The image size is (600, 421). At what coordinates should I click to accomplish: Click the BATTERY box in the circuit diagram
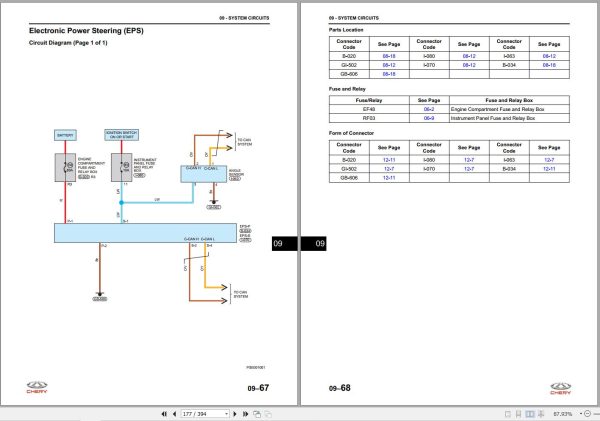(x=65, y=135)
